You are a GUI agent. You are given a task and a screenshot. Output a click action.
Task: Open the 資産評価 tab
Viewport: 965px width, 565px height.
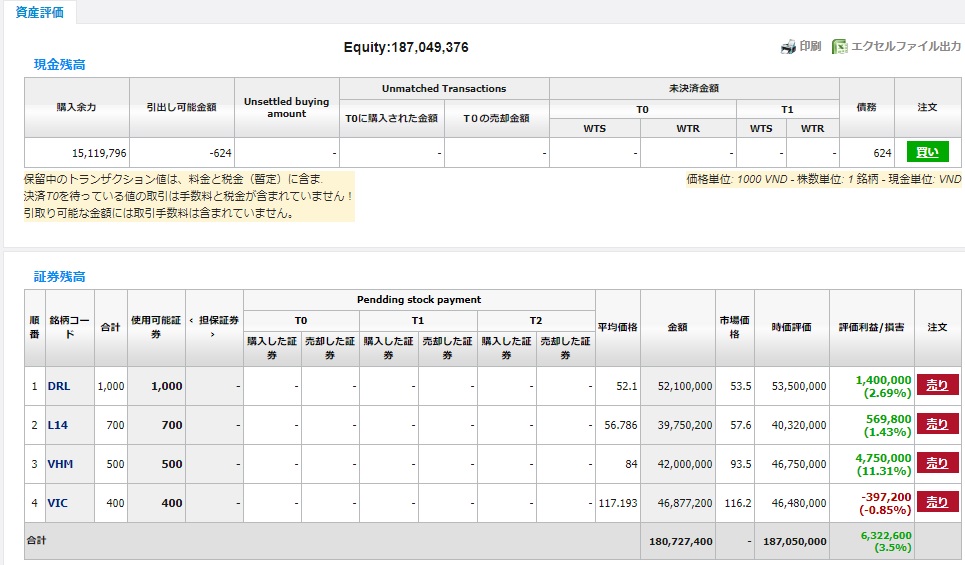point(37,11)
